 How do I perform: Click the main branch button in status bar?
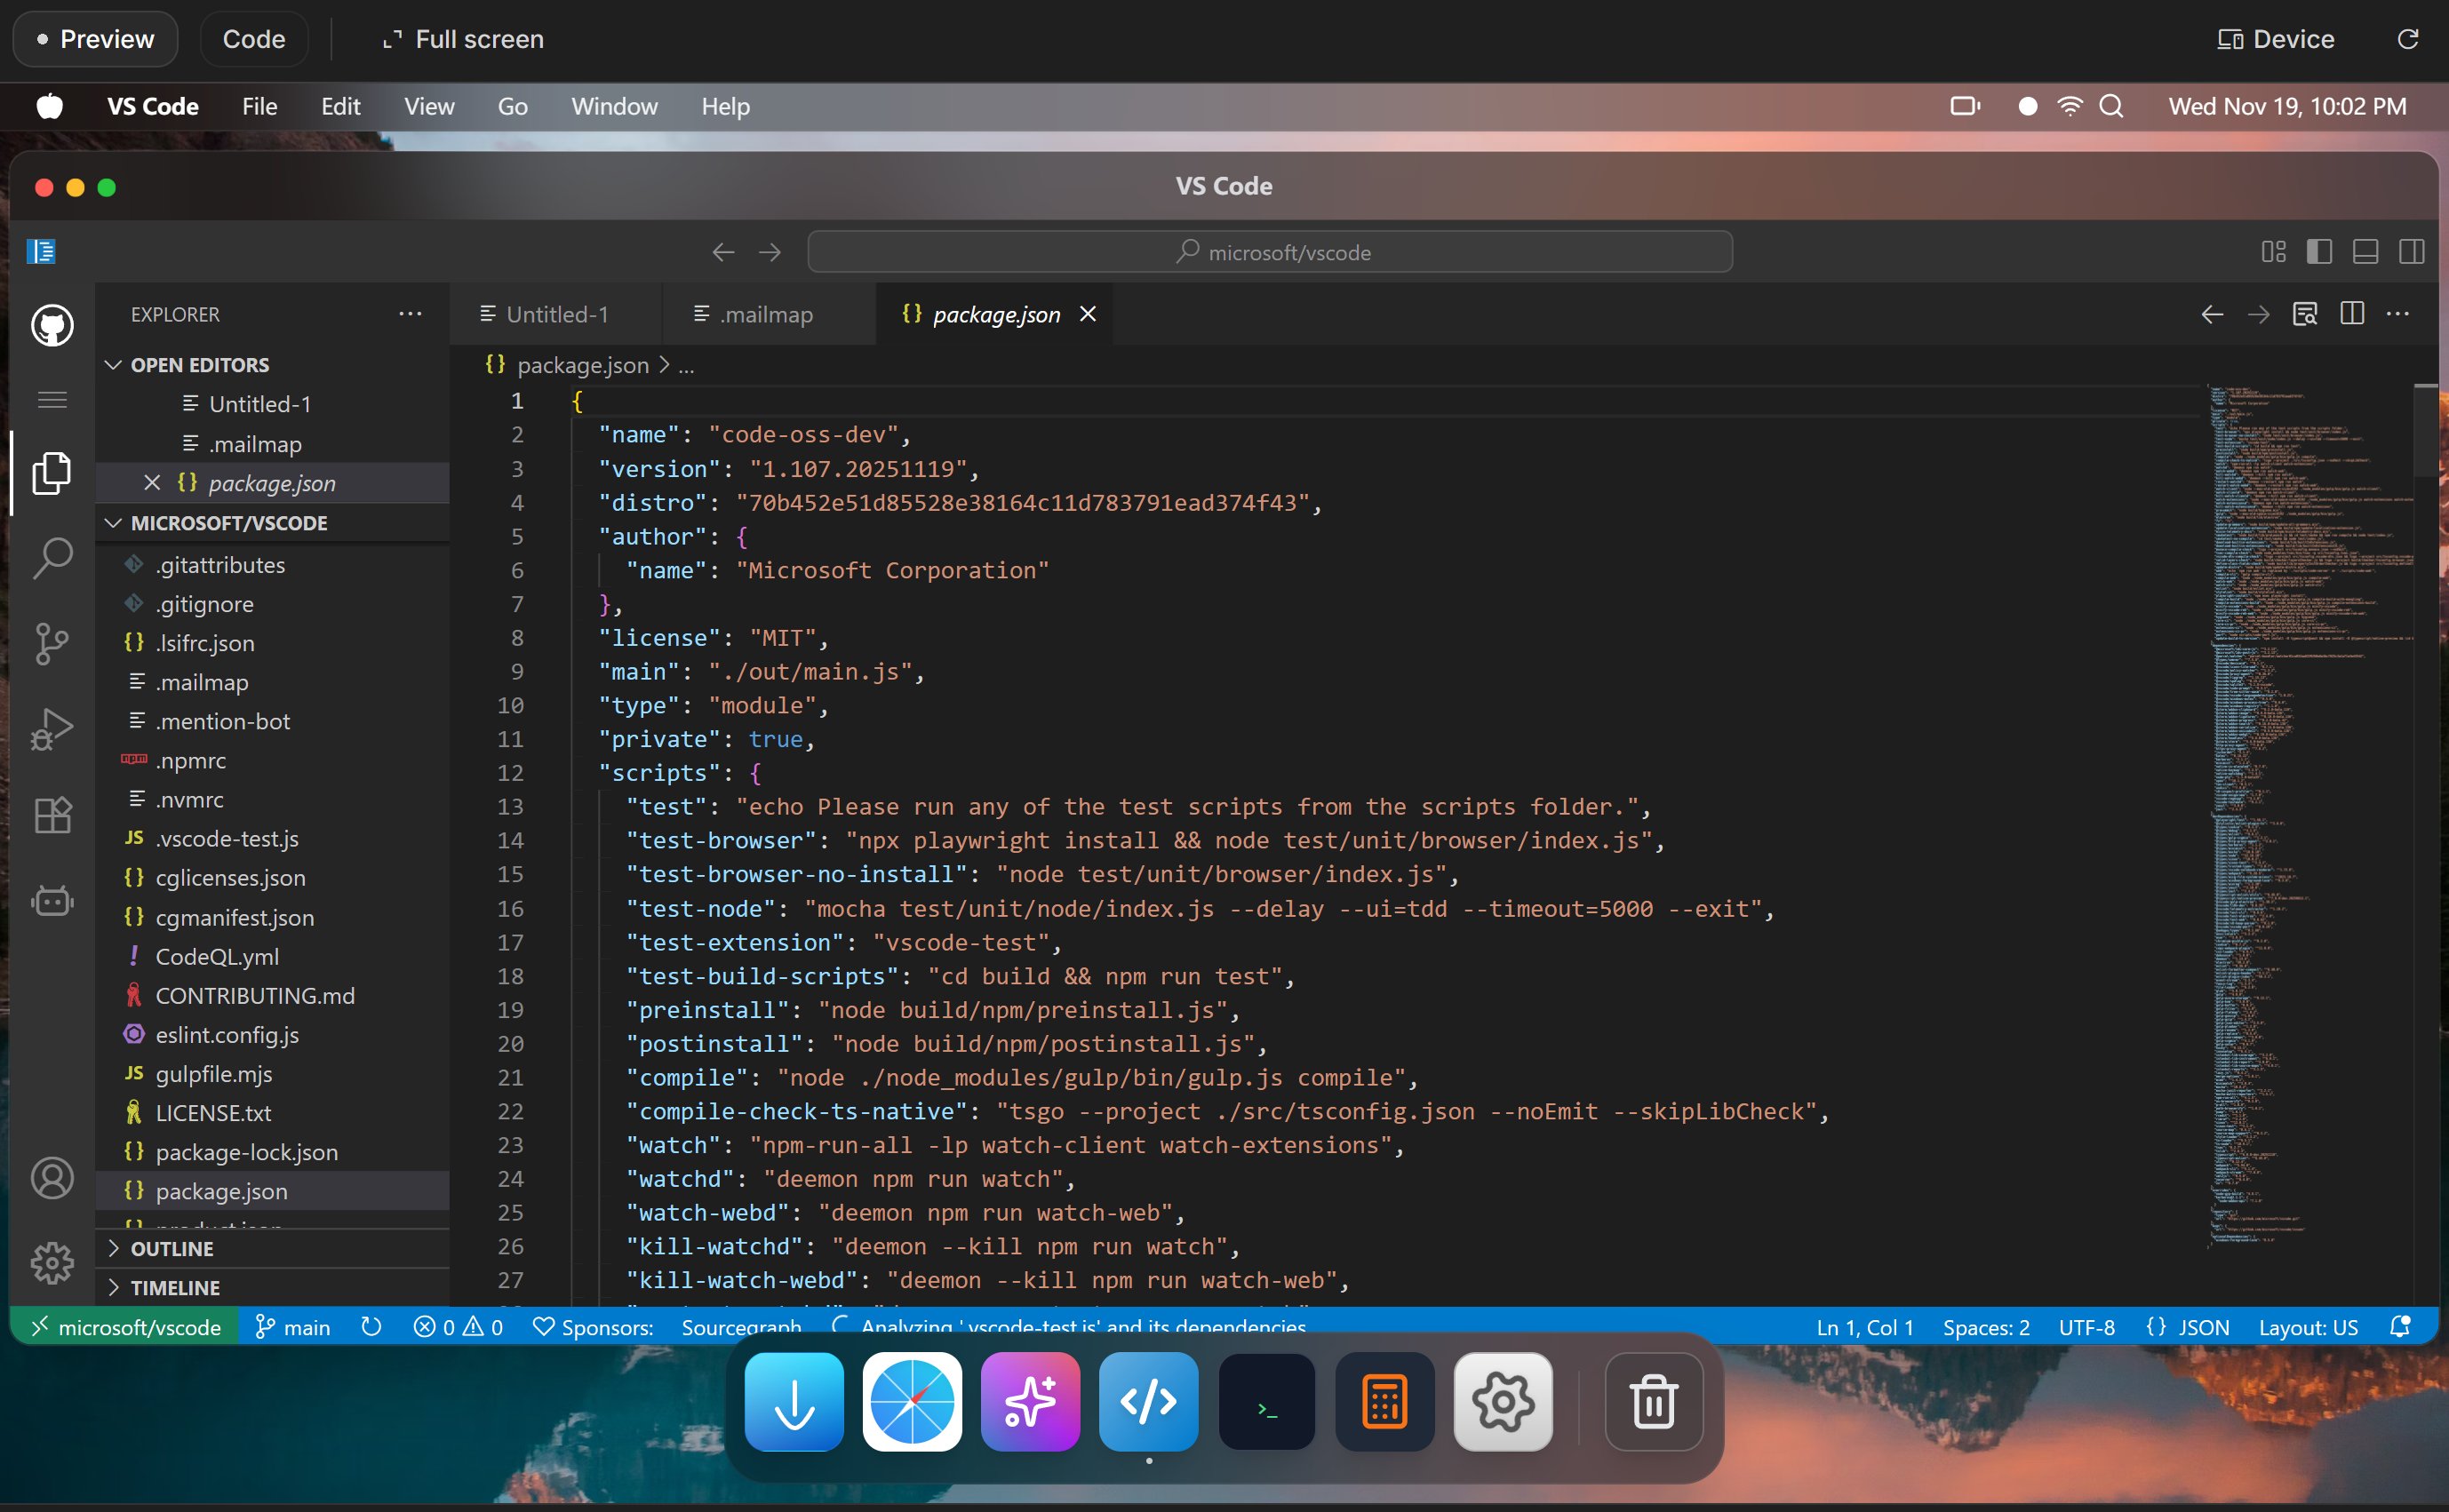[293, 1327]
